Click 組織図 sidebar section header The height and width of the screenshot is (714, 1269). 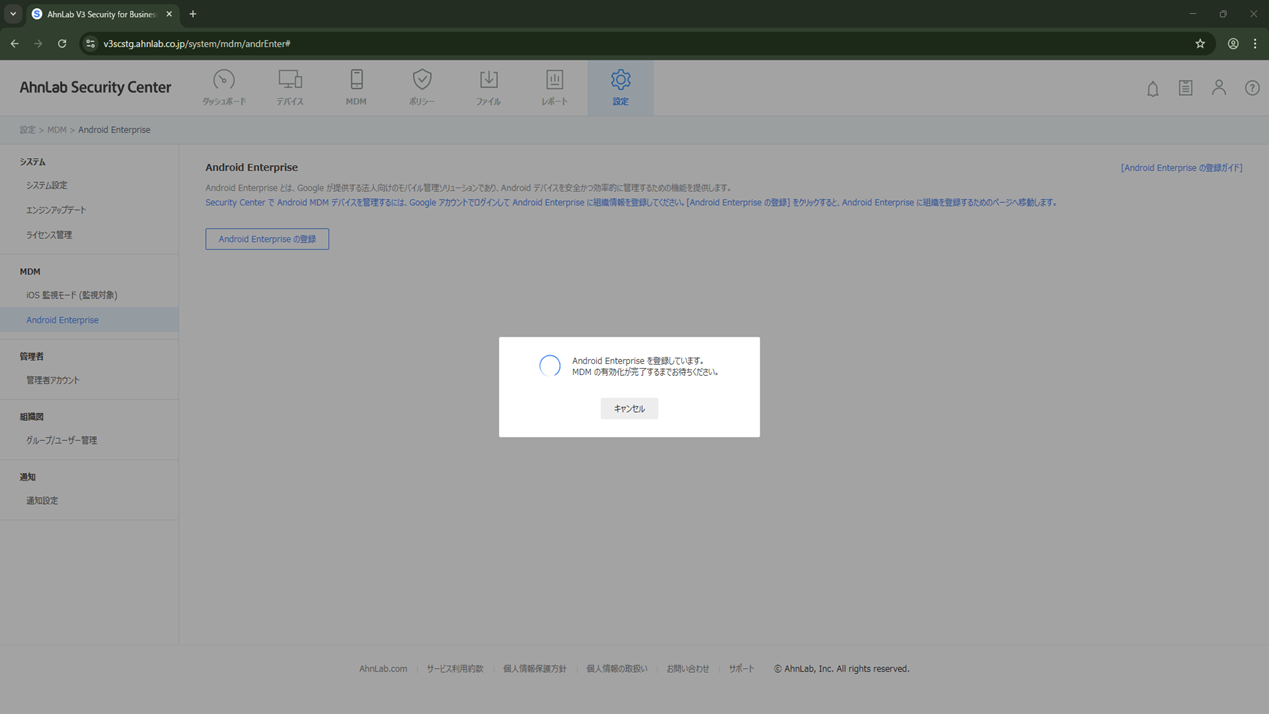point(31,417)
